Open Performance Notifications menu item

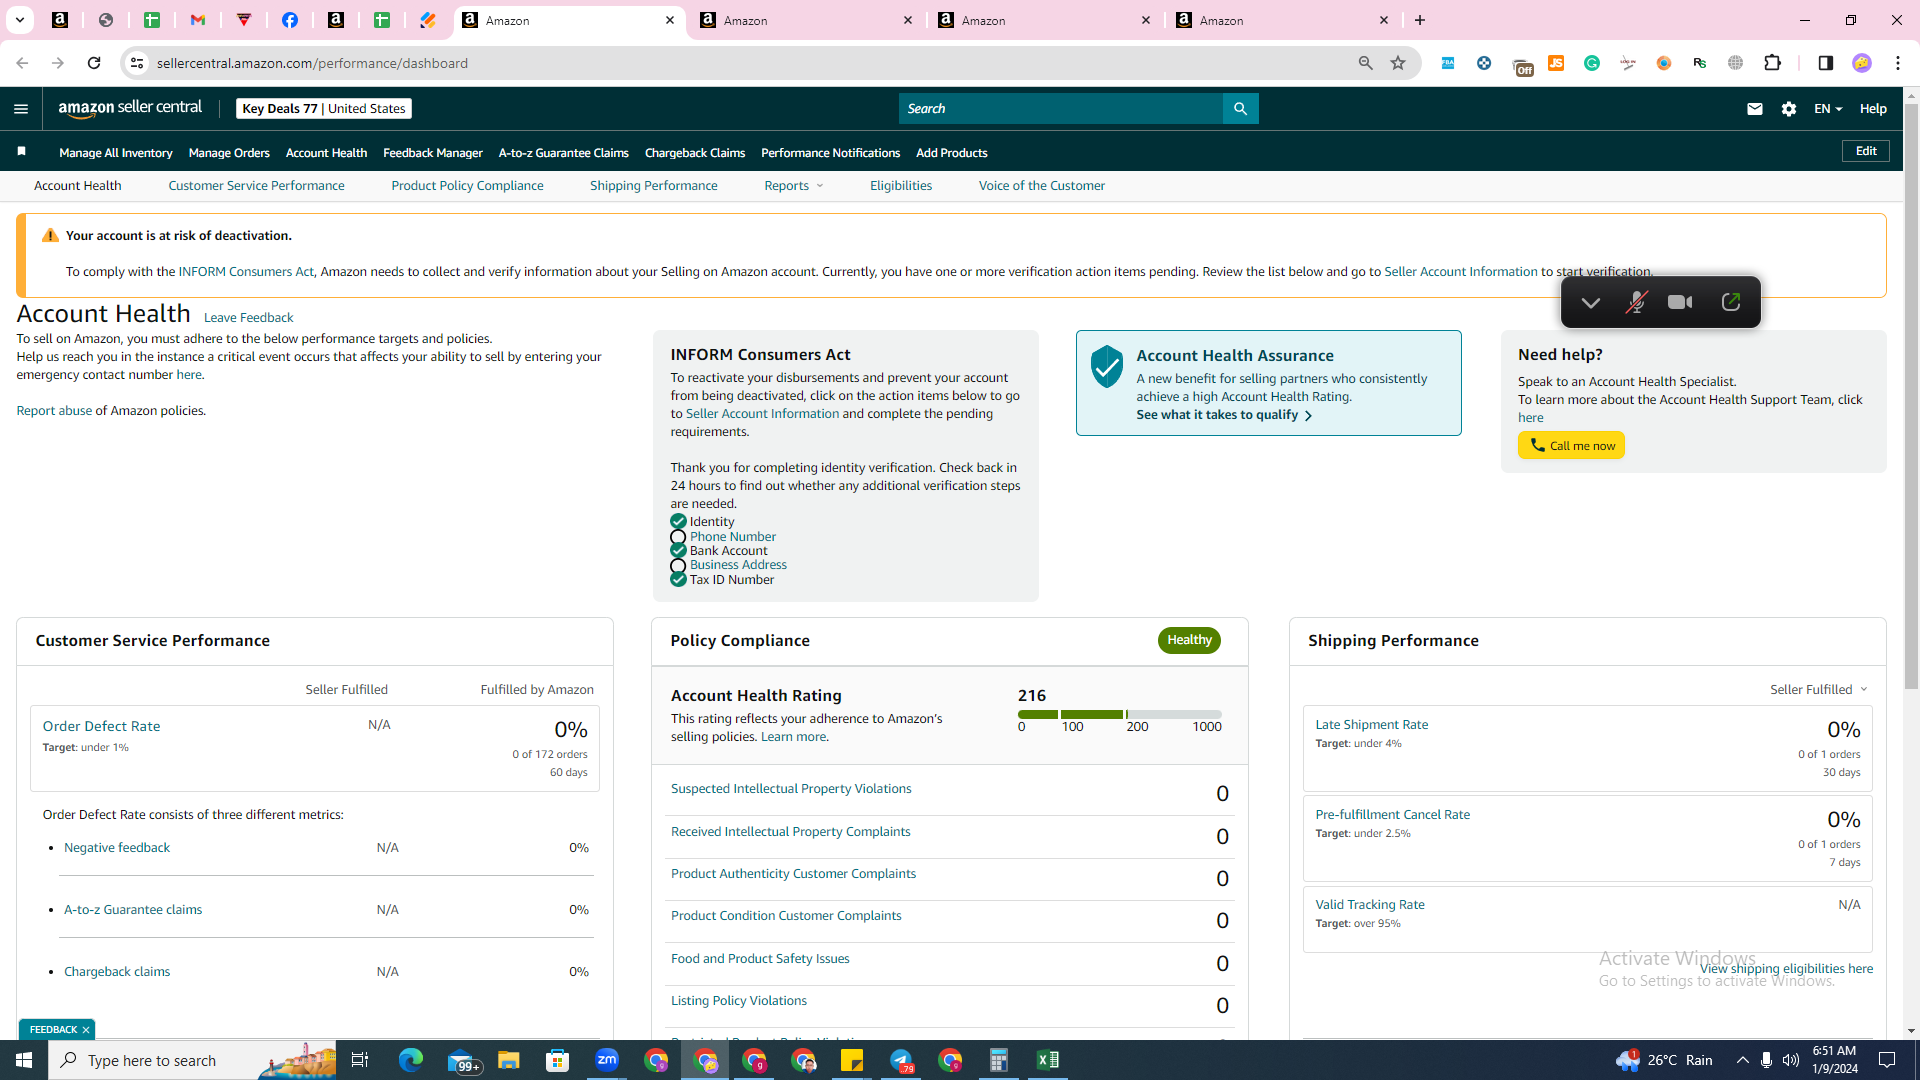(x=831, y=153)
